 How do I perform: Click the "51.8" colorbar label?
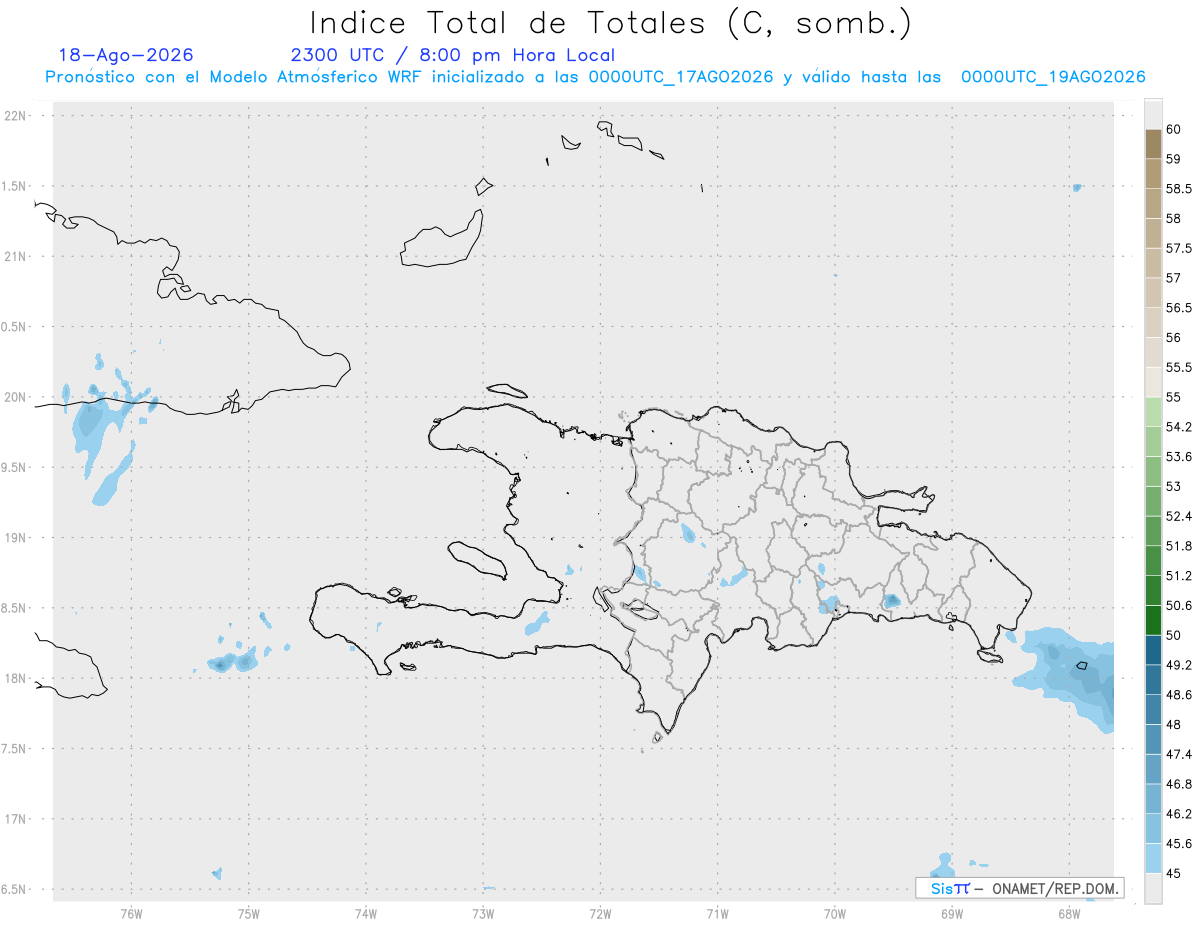(1179, 546)
